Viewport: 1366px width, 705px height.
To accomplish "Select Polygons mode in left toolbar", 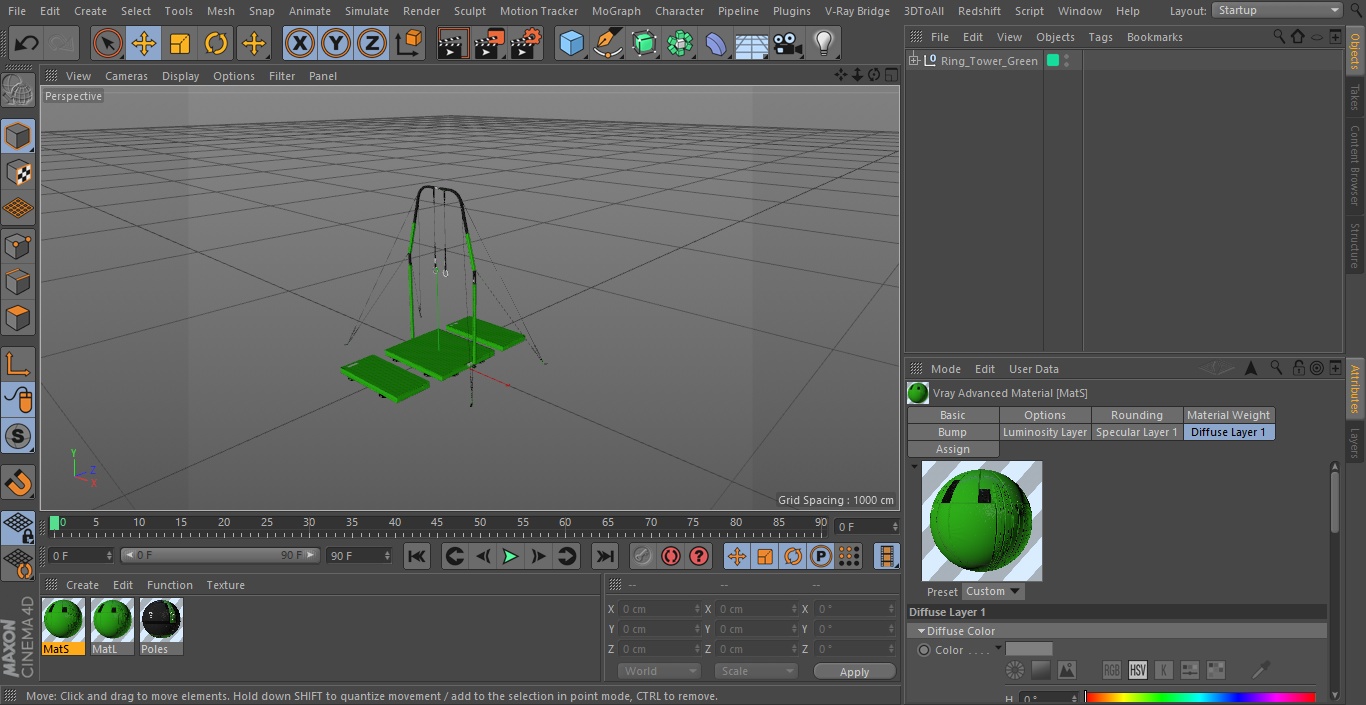I will pos(18,319).
